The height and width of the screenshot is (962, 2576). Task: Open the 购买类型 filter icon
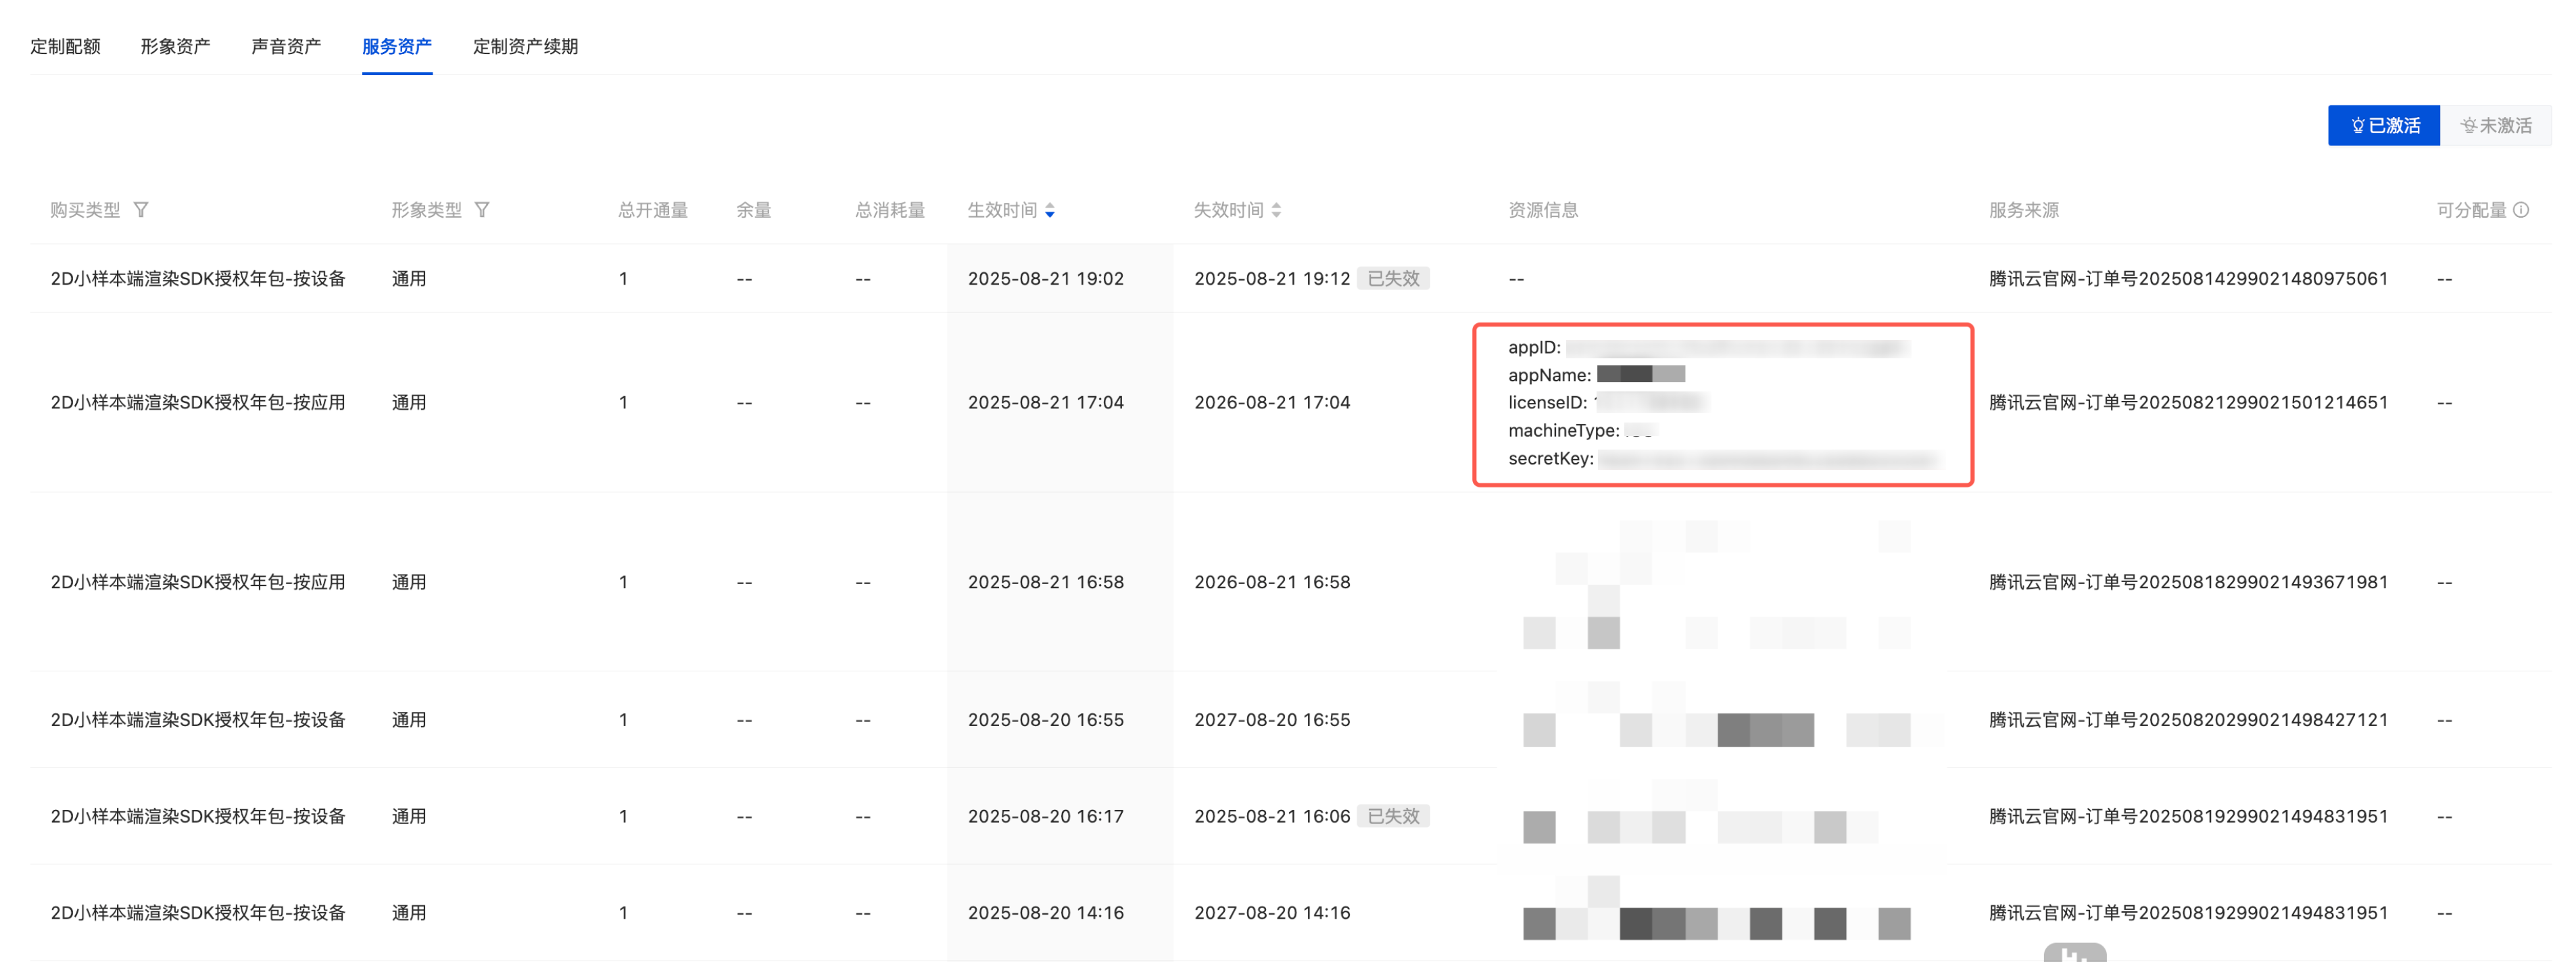(141, 210)
